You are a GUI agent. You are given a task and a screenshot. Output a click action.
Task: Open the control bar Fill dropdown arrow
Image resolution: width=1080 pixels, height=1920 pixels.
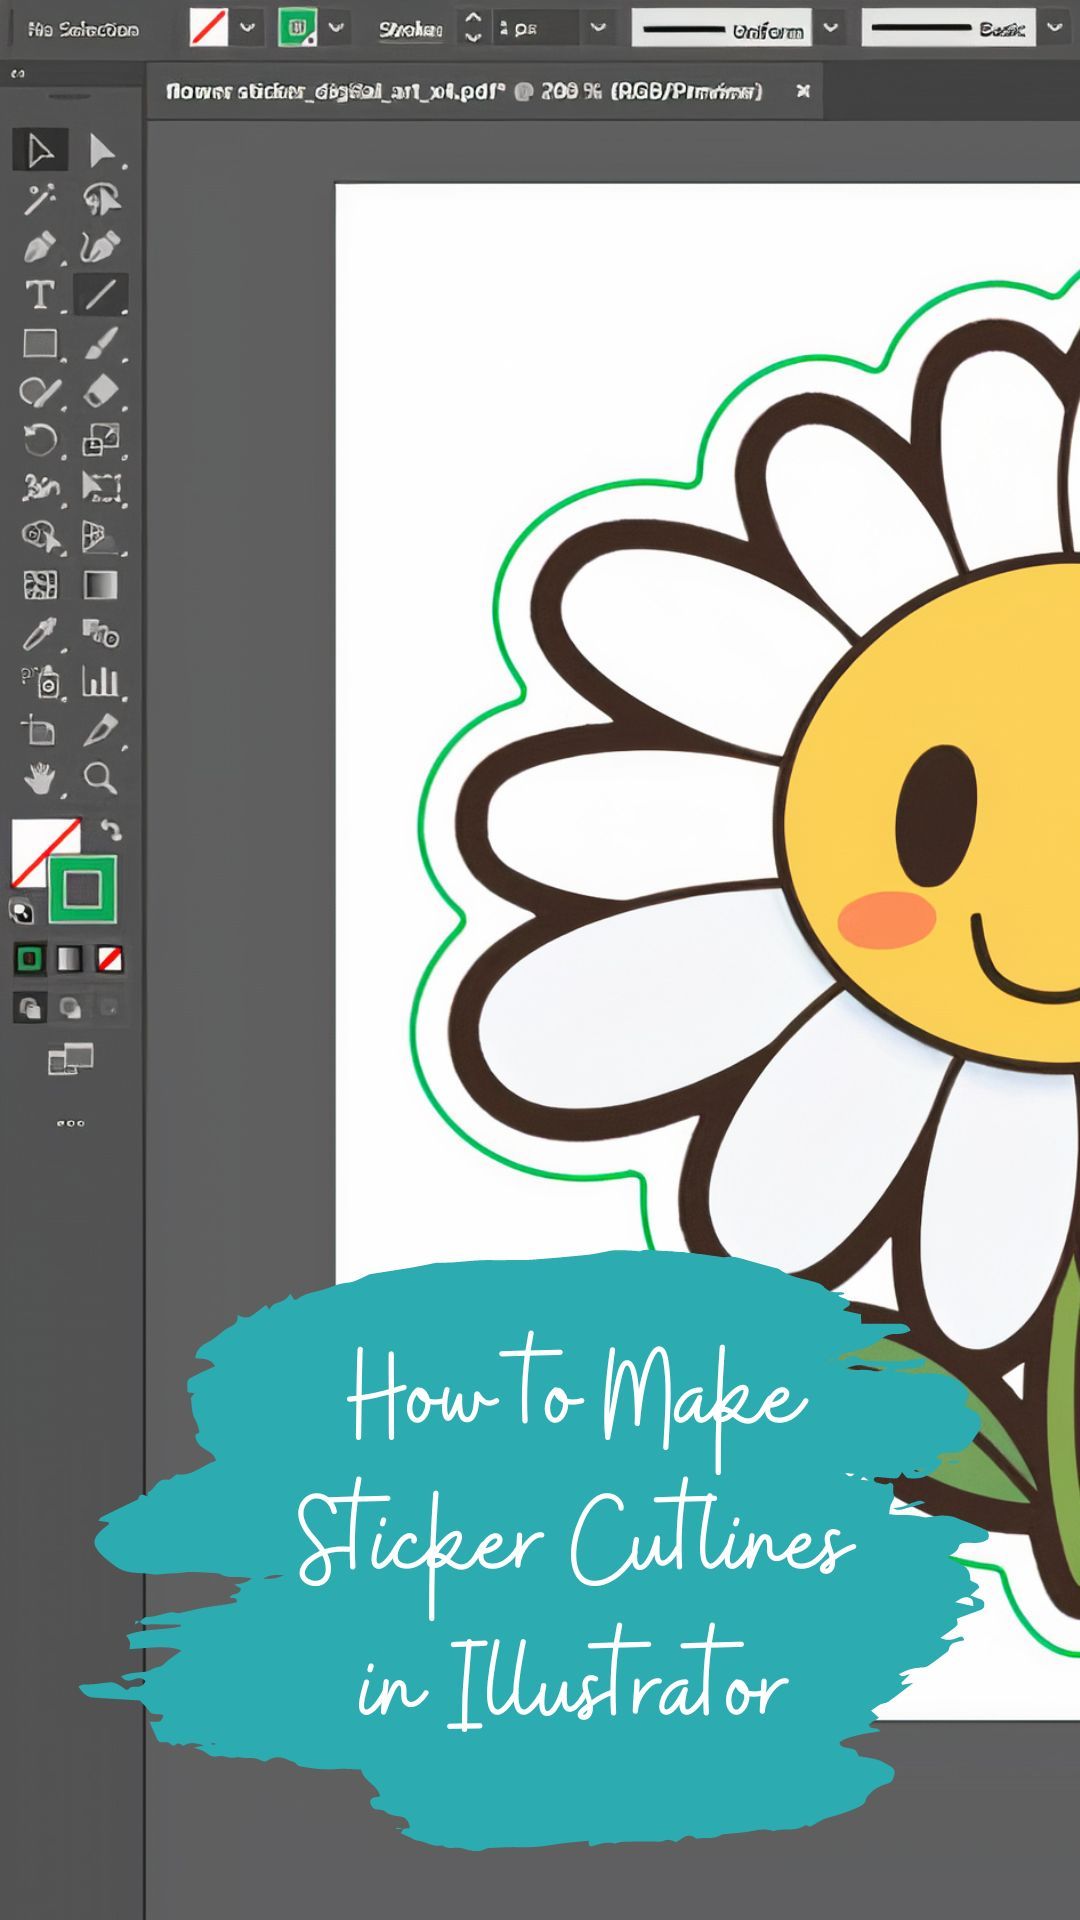click(x=247, y=28)
